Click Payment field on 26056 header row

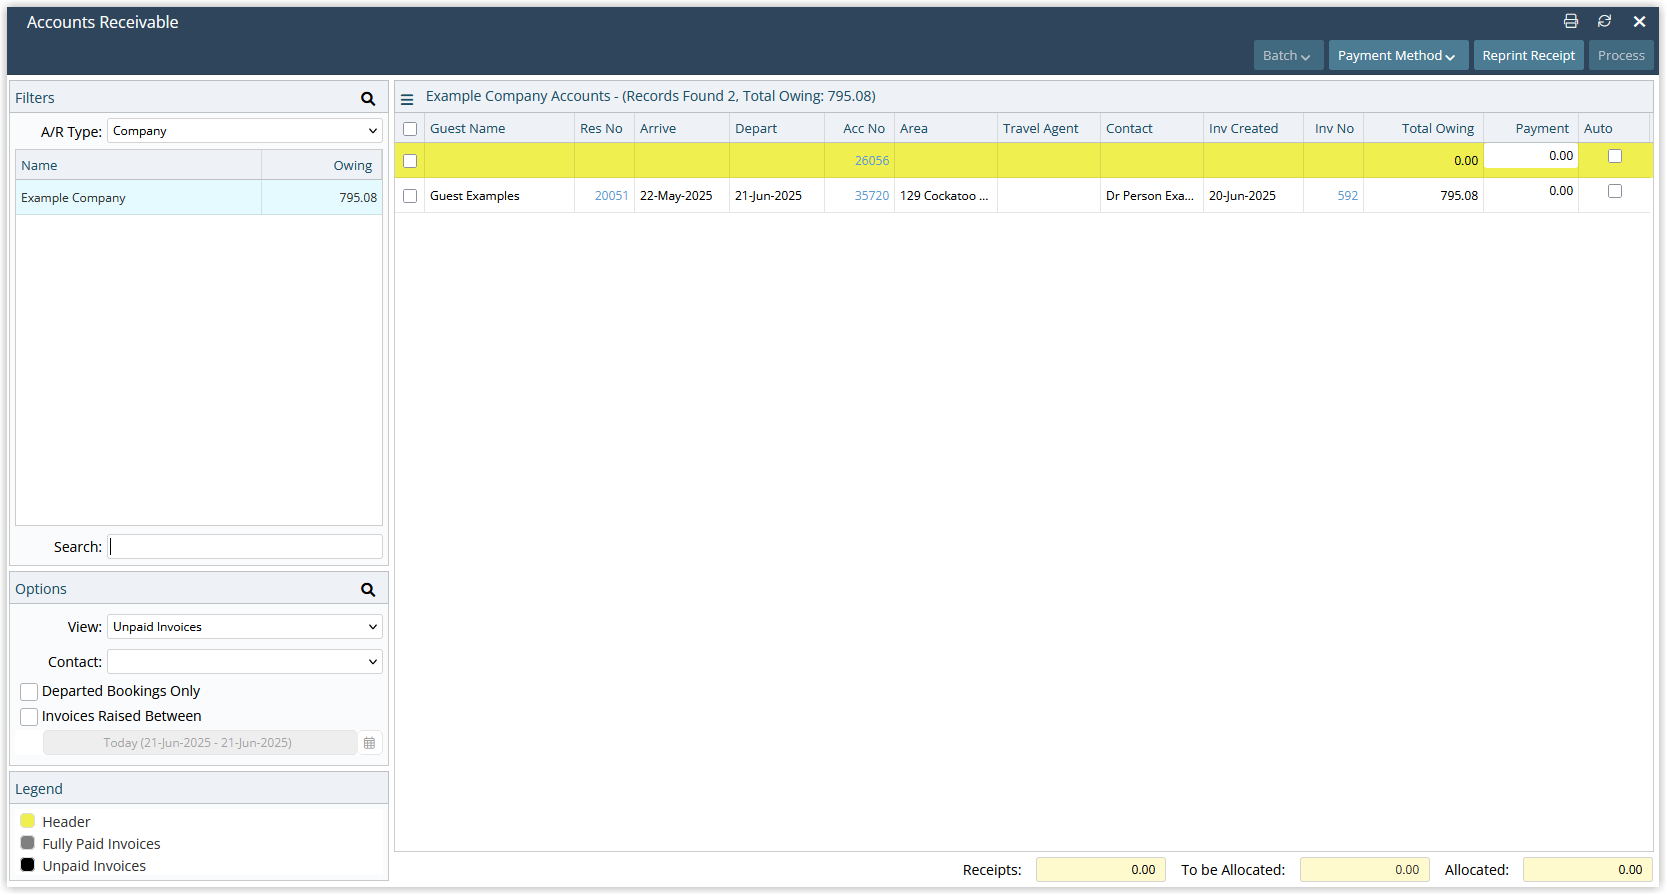pos(1531,156)
